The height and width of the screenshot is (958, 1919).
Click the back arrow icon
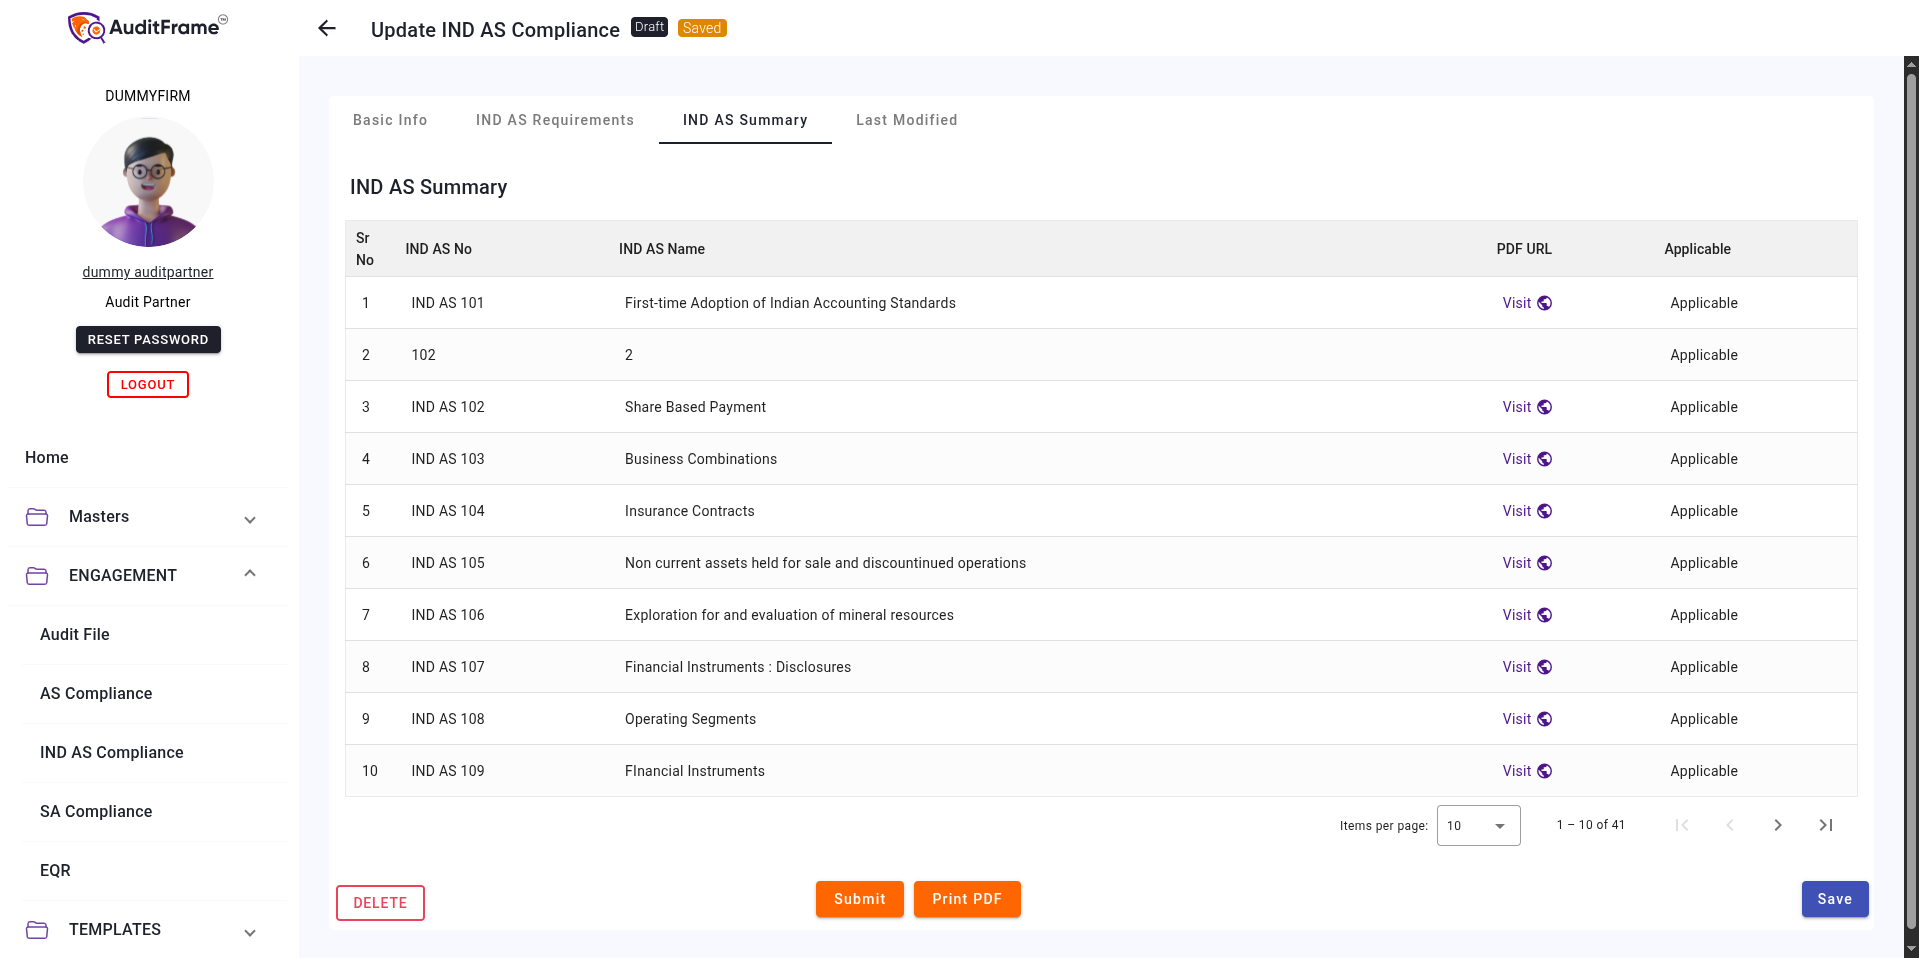(327, 29)
